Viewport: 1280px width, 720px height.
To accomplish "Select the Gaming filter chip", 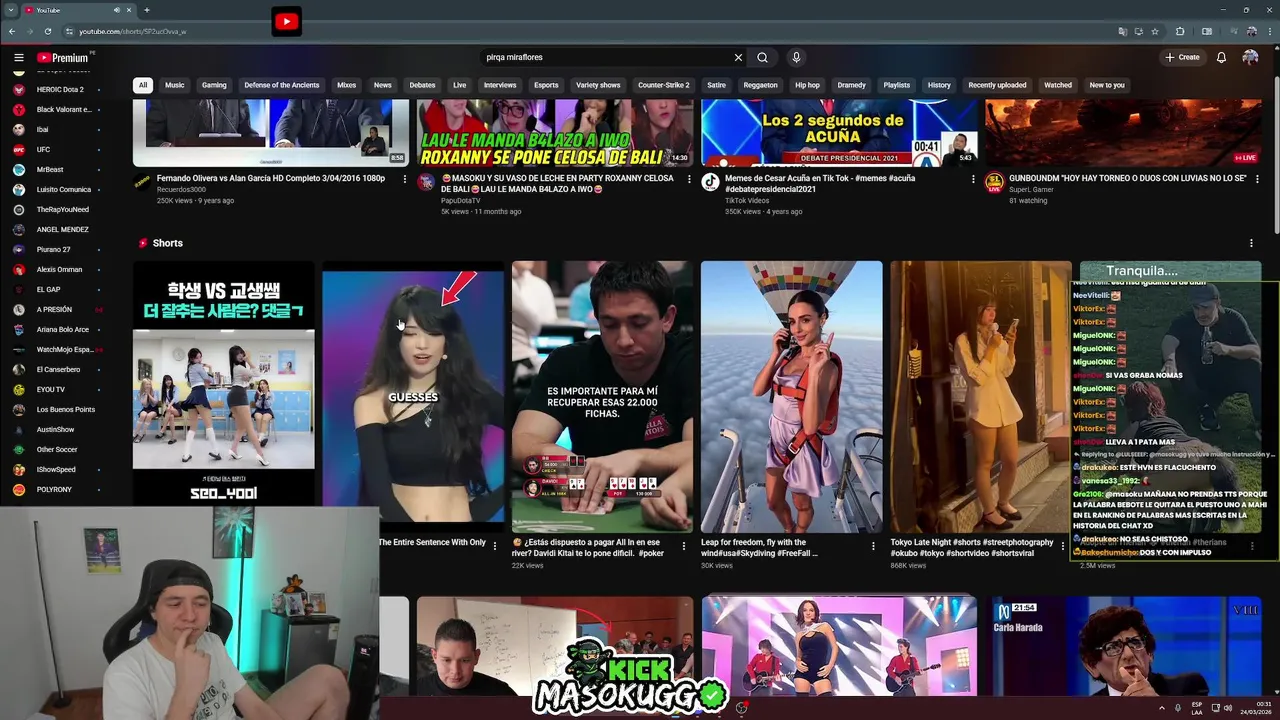I will pyautogui.click(x=214, y=85).
